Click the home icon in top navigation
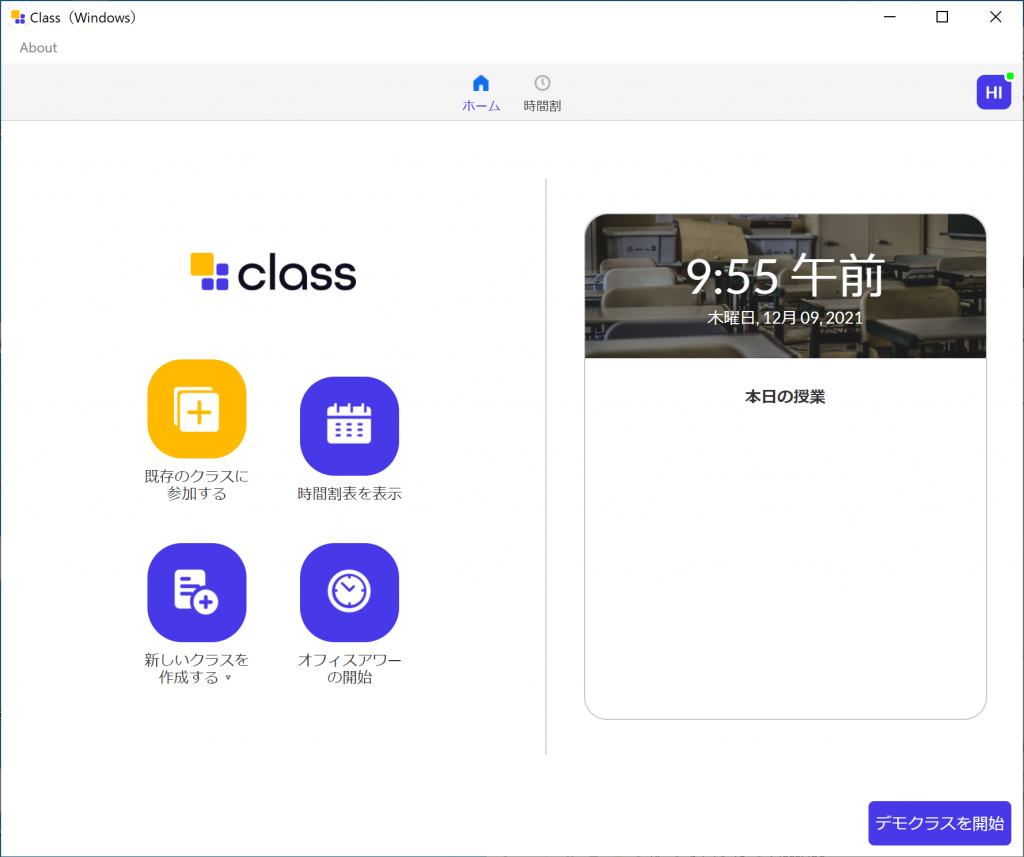The height and width of the screenshot is (857, 1024). 481,83
